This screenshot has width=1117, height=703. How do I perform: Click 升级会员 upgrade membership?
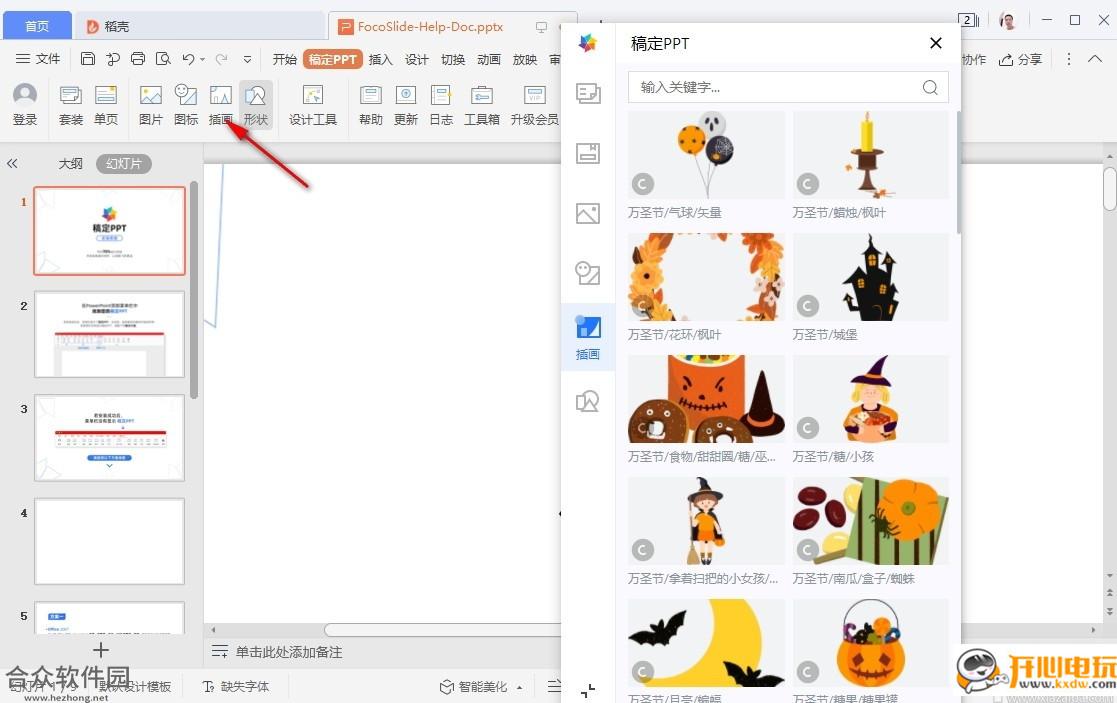[534, 104]
